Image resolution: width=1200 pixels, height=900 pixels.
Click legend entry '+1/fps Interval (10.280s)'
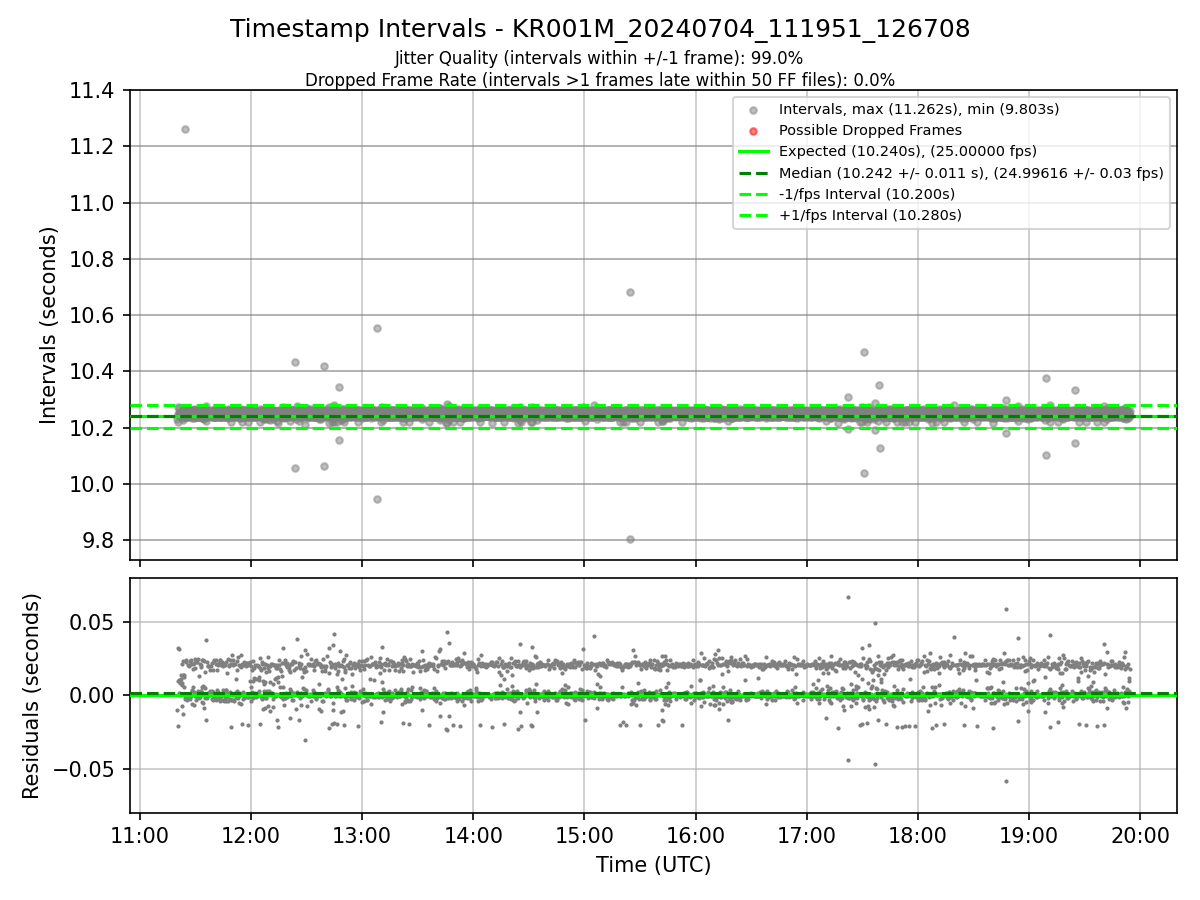pos(870,215)
